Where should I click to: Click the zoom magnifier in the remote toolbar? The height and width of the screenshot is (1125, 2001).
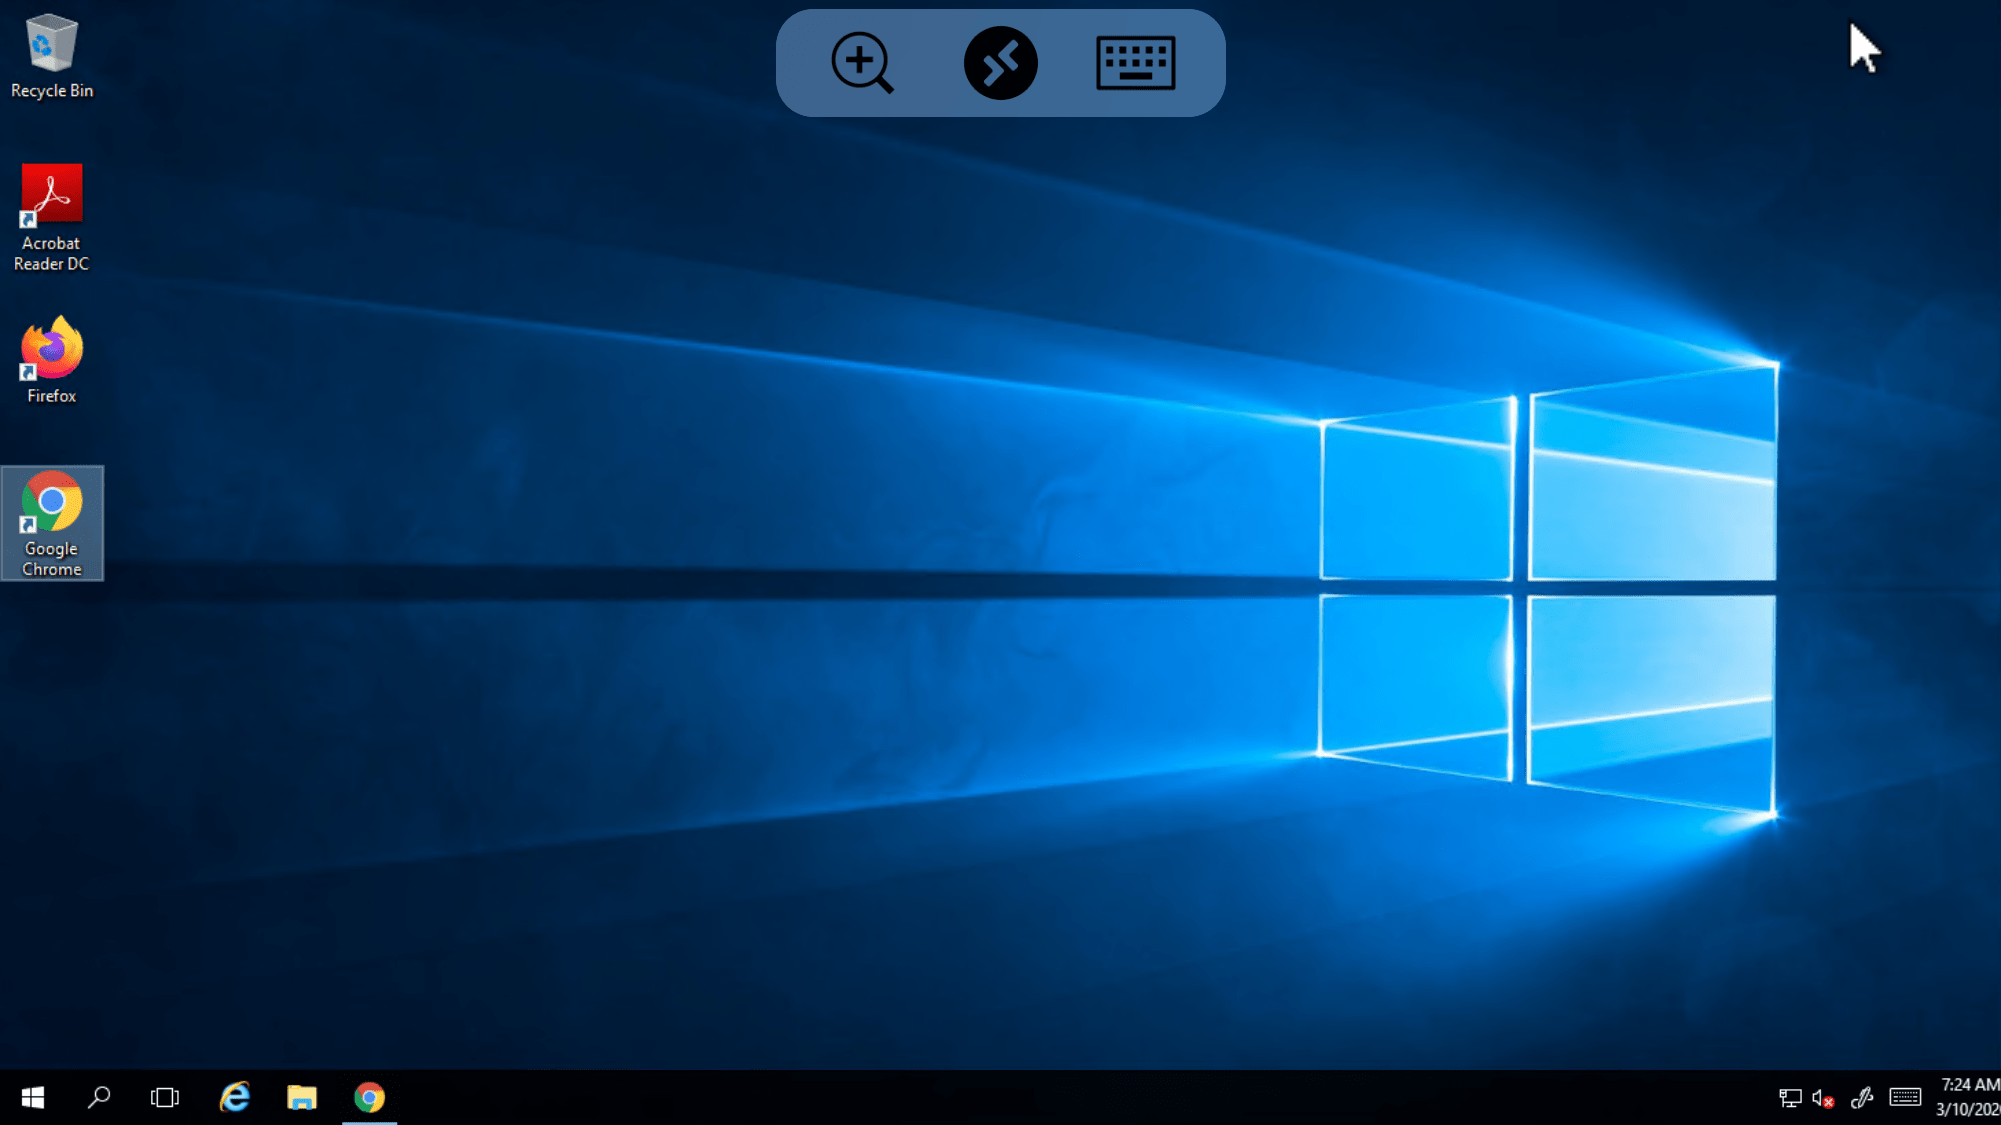pos(862,63)
